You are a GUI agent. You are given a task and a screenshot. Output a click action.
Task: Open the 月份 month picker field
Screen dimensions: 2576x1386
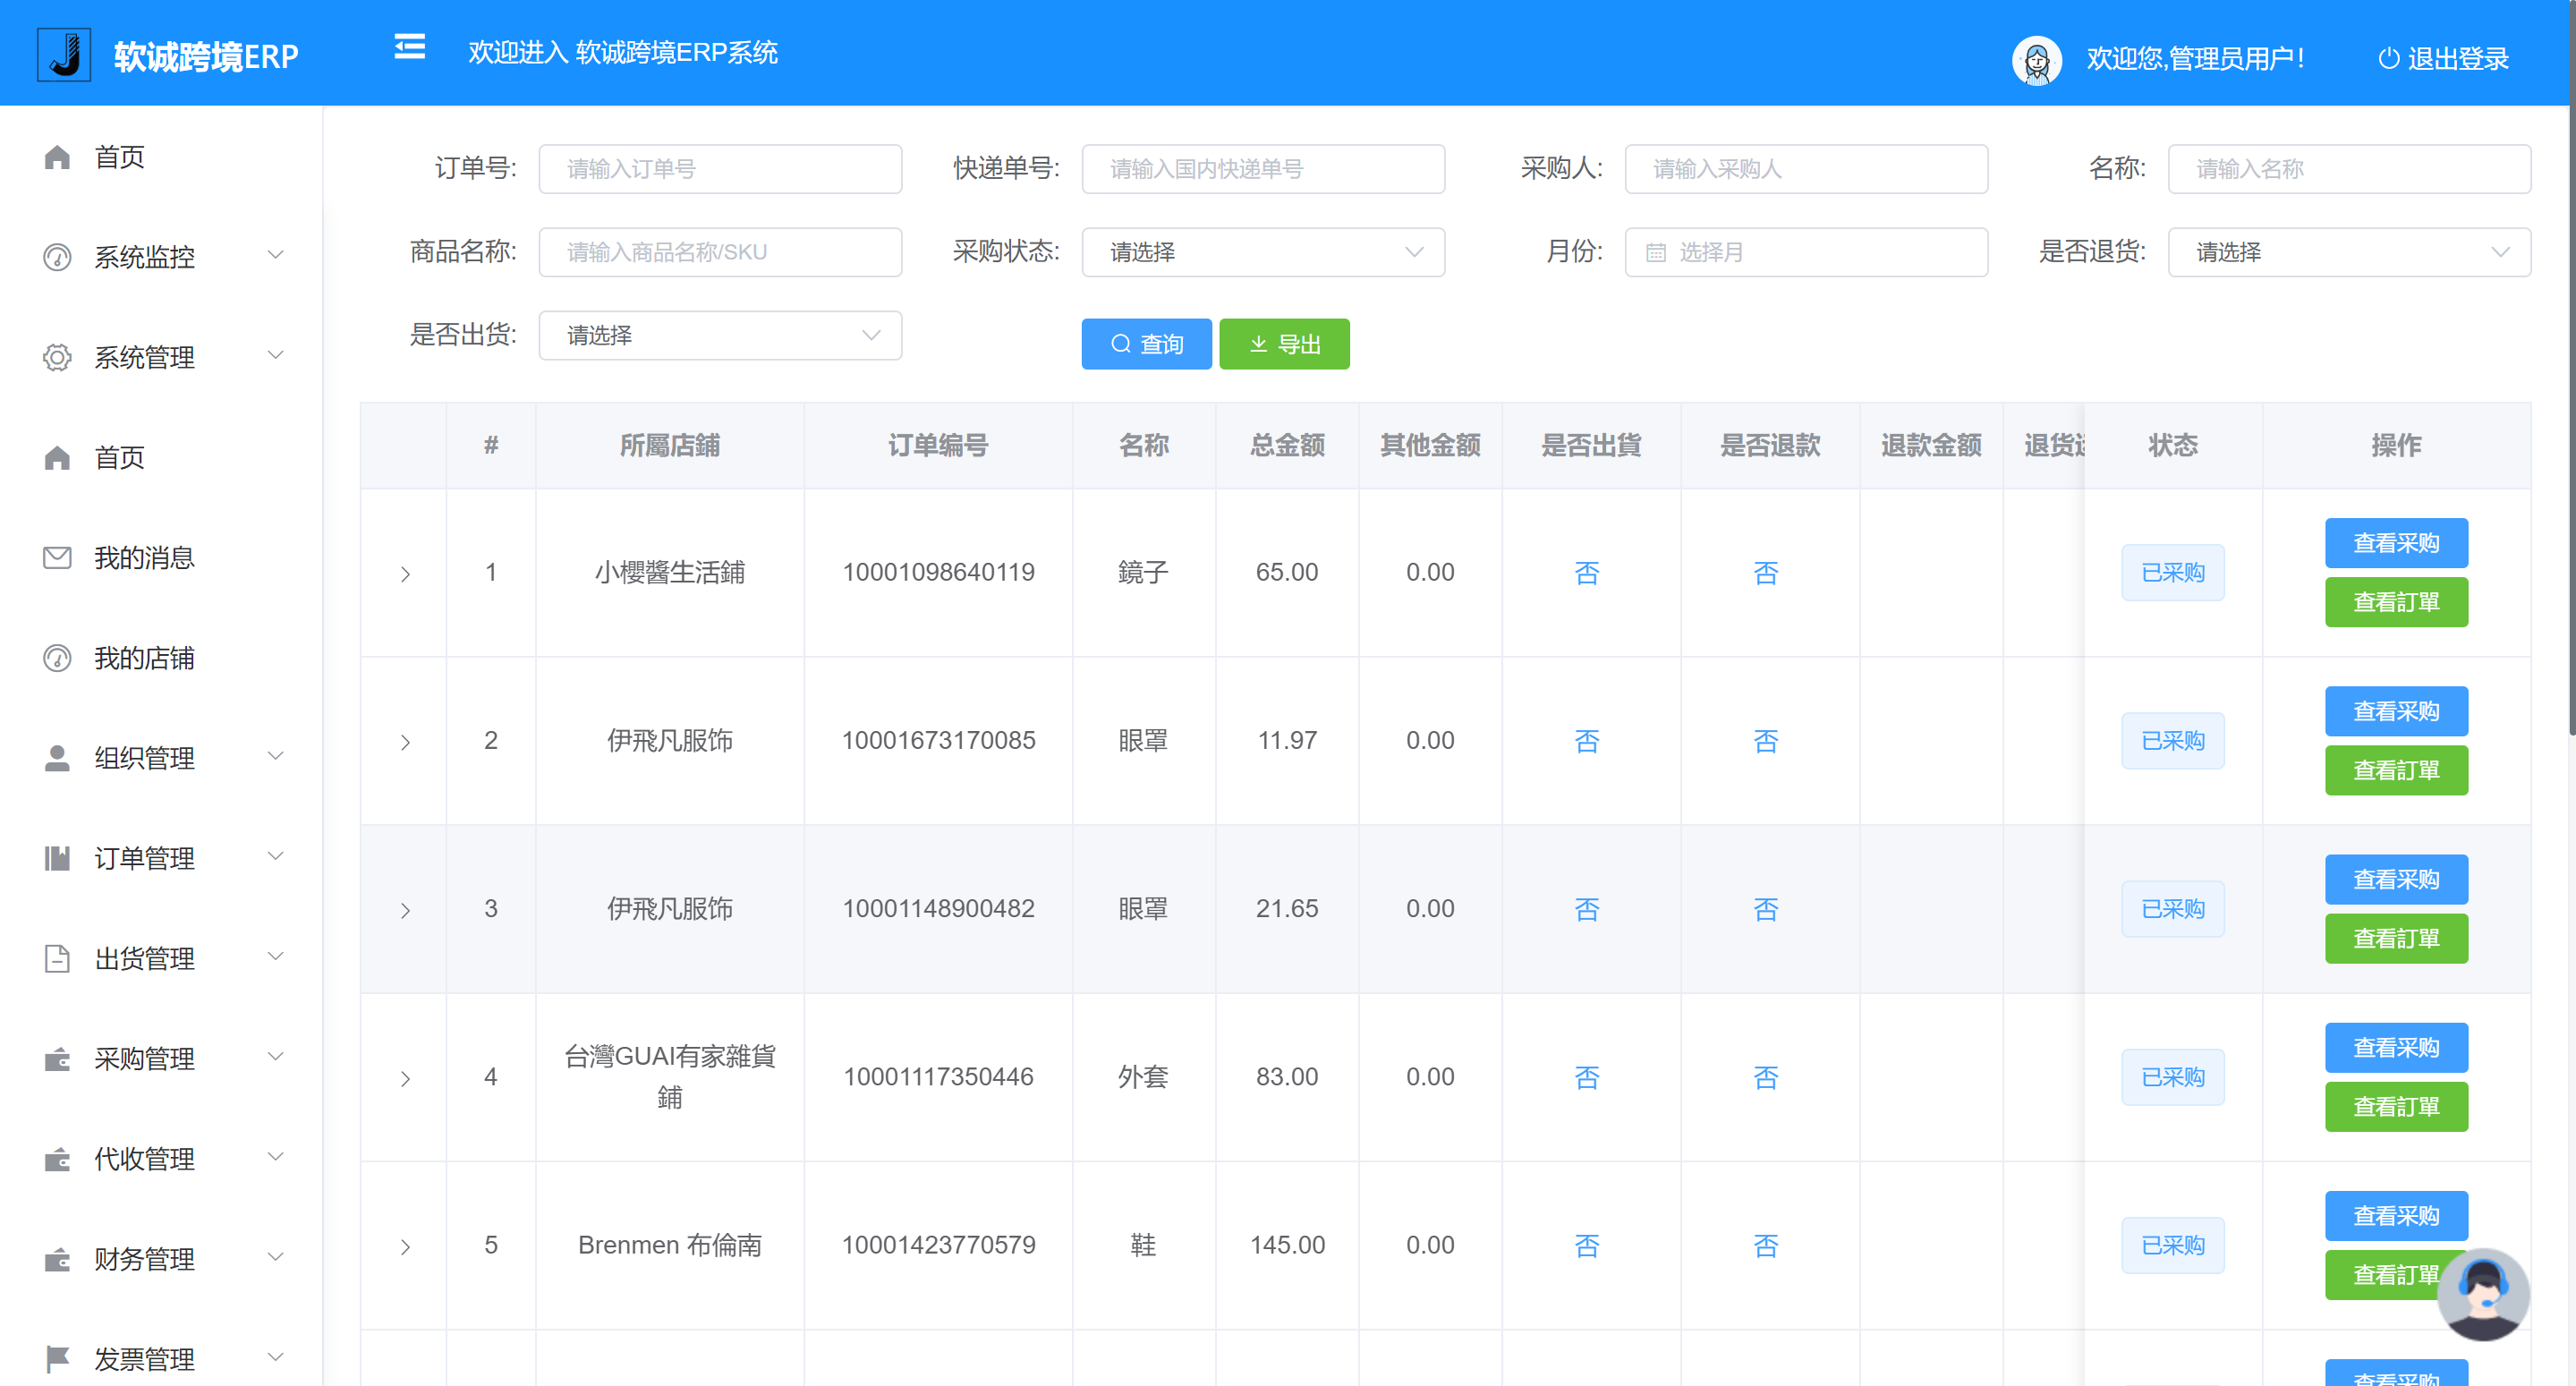[x=1806, y=252]
